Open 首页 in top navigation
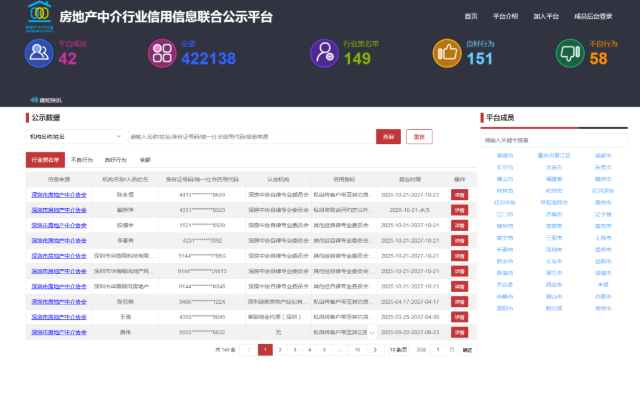This screenshot has height=399, width=641. click(471, 16)
